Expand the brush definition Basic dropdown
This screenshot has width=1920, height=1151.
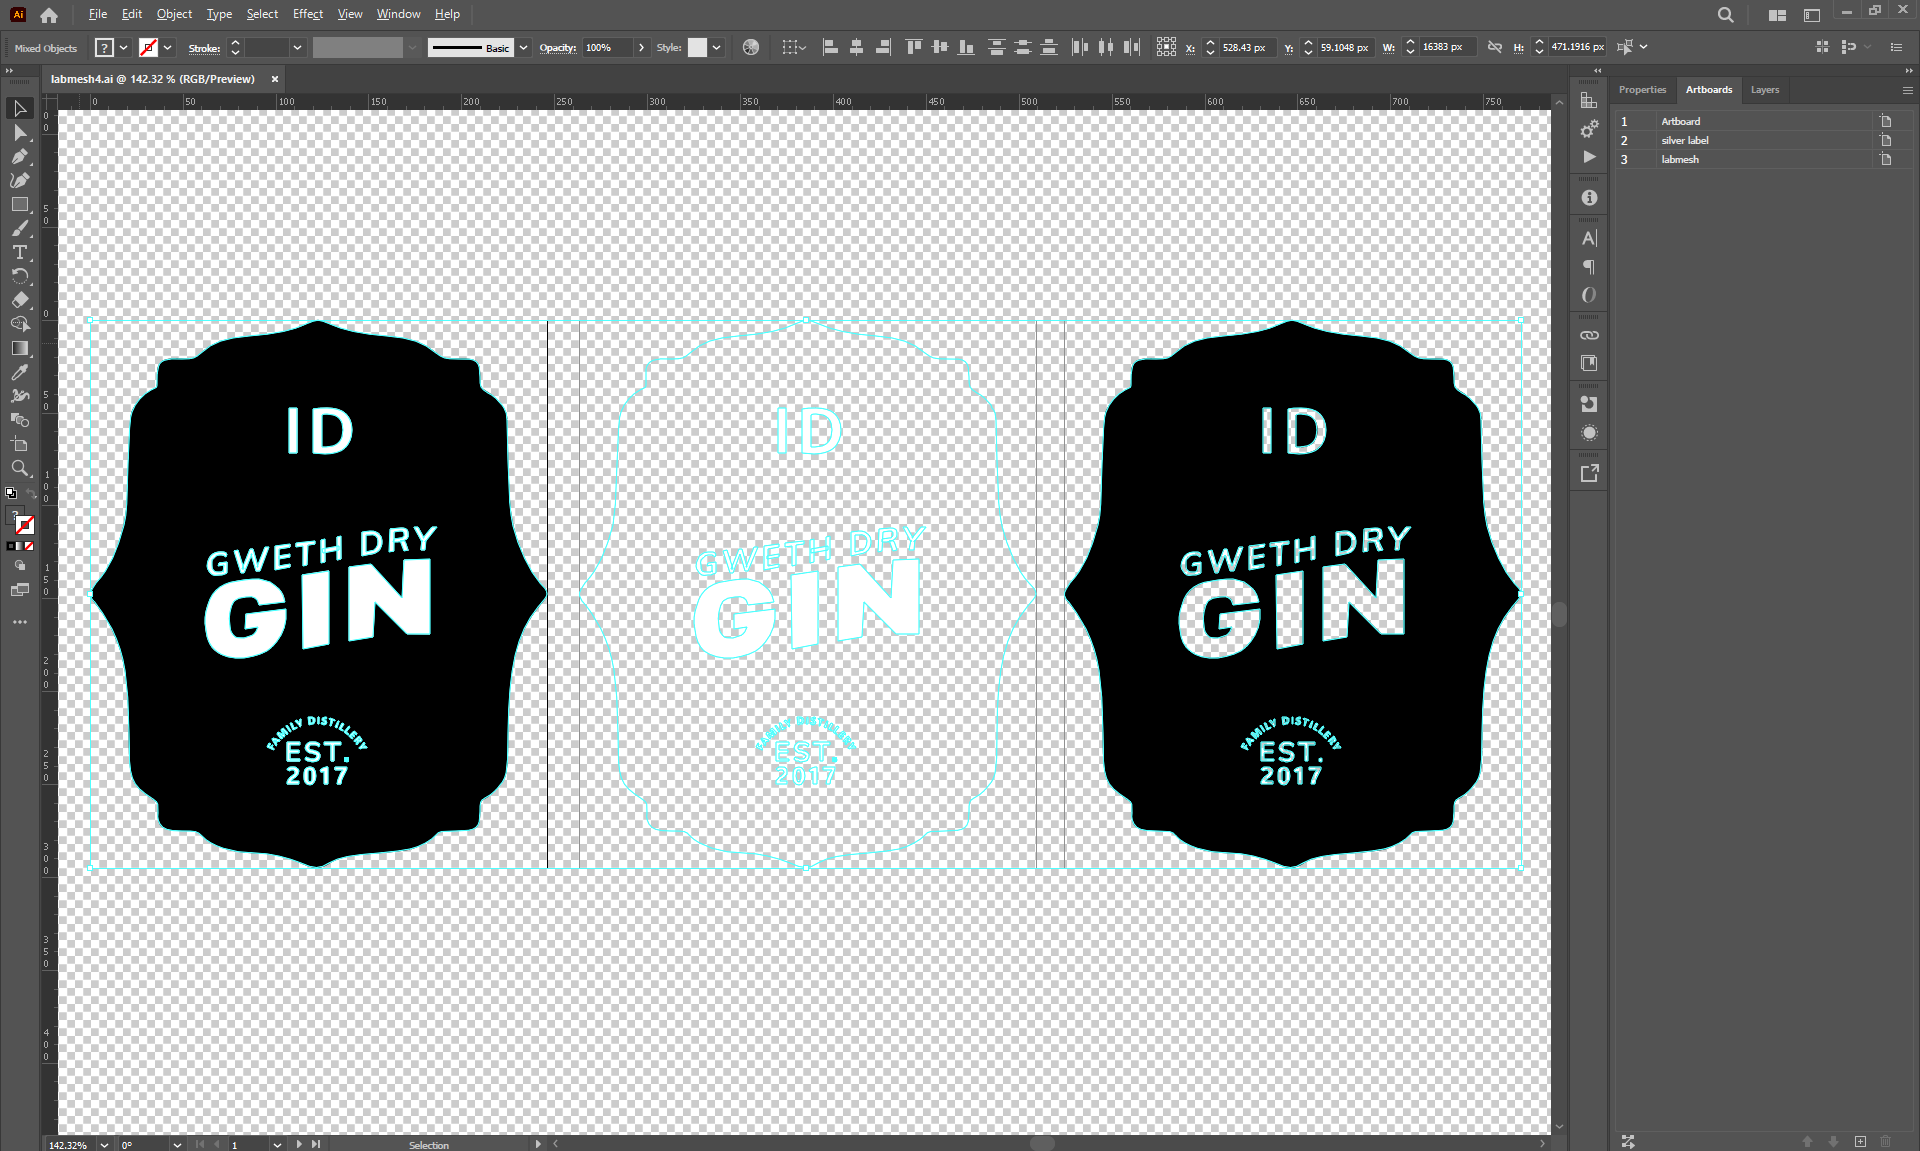(523, 47)
